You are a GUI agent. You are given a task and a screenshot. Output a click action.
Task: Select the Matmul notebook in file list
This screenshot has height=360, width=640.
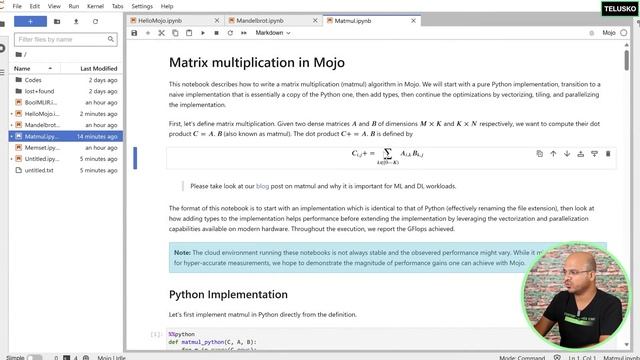66,136
